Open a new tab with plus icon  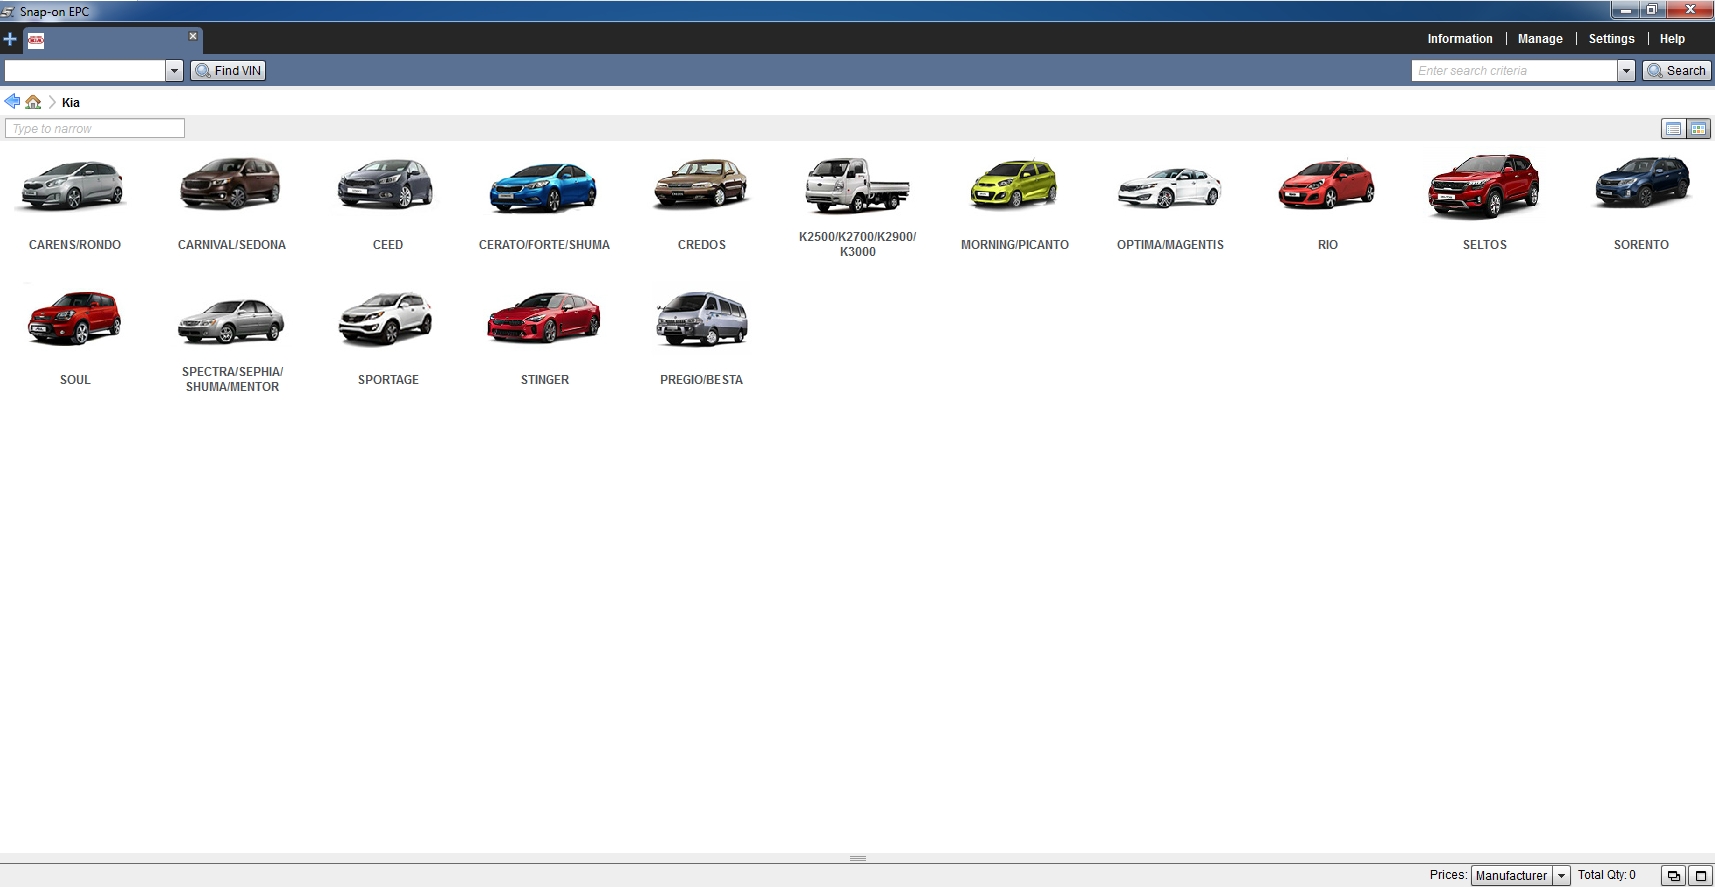coord(10,40)
